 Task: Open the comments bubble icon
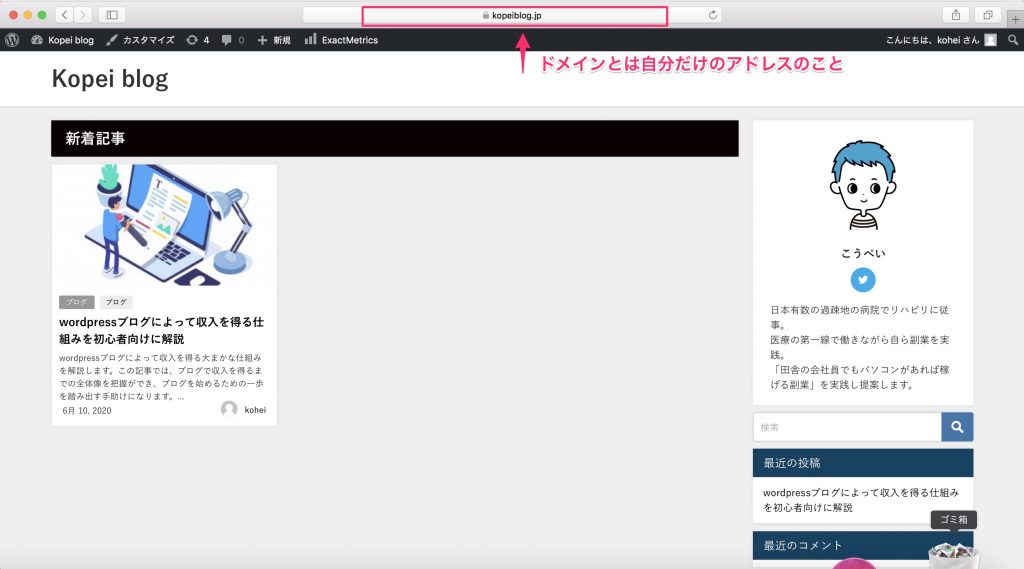(x=232, y=40)
